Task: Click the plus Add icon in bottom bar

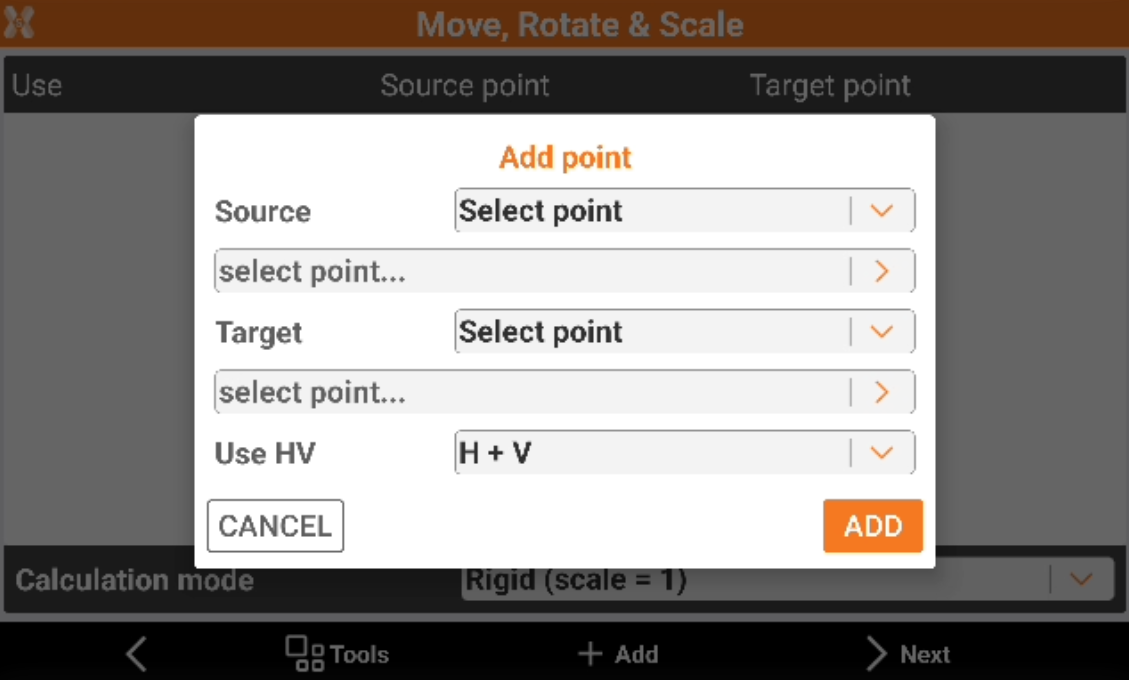Action: 590,654
